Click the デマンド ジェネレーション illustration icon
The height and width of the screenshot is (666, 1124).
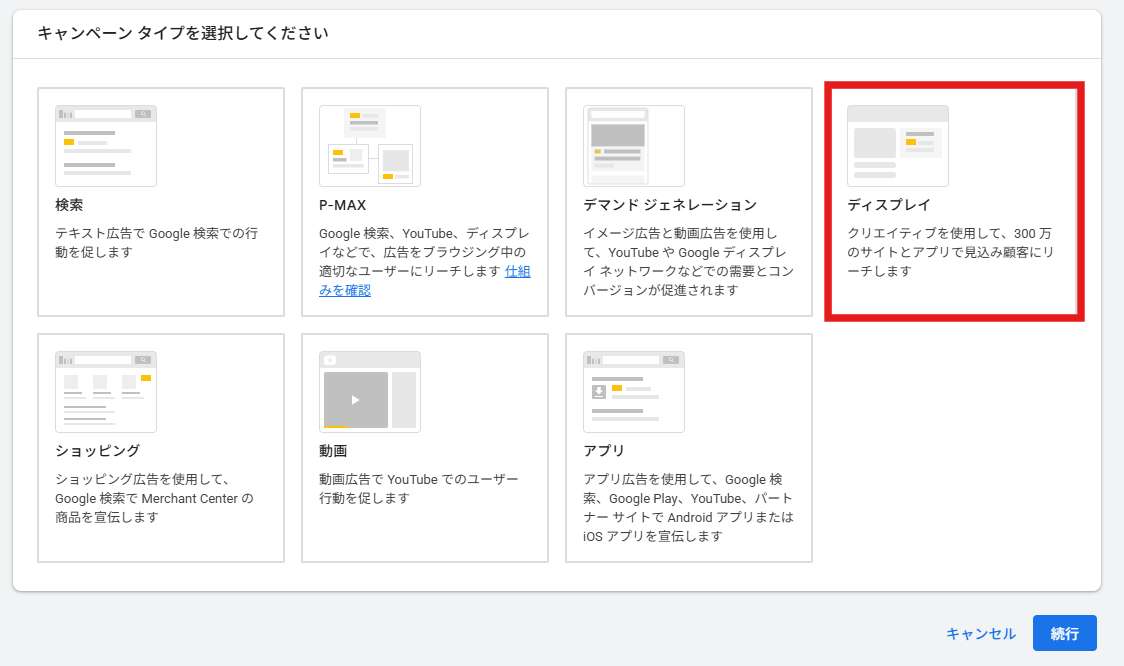pos(633,146)
